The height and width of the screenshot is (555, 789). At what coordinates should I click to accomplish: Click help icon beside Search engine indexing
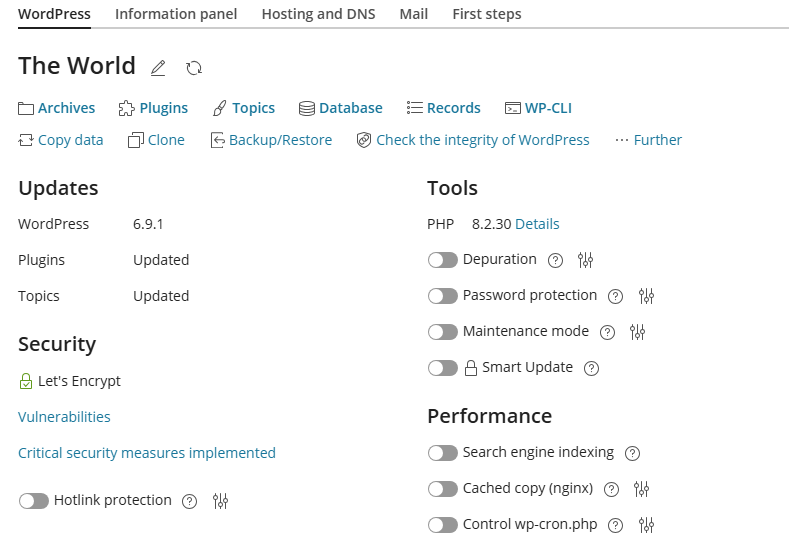(632, 453)
